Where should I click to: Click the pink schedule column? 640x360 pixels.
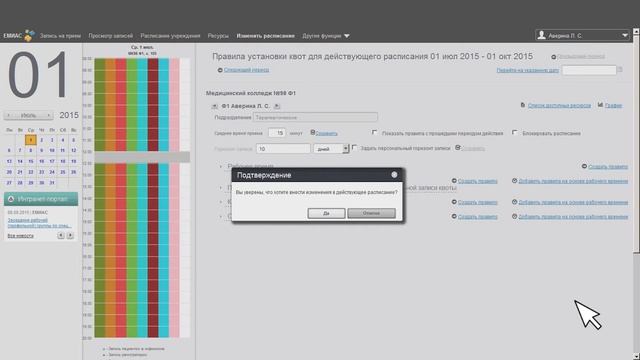tap(174, 198)
